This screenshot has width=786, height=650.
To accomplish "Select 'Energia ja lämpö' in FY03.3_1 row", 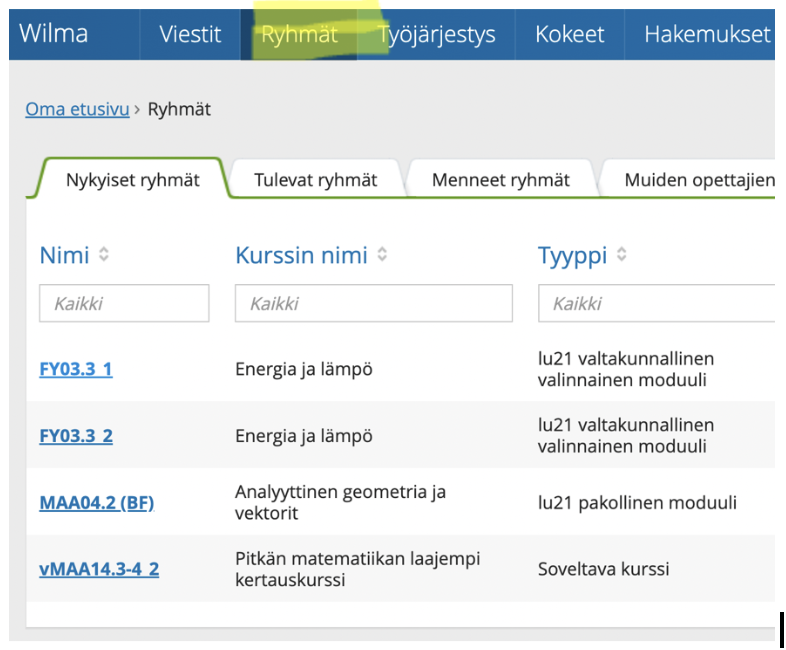I will pyautogui.click(x=304, y=369).
